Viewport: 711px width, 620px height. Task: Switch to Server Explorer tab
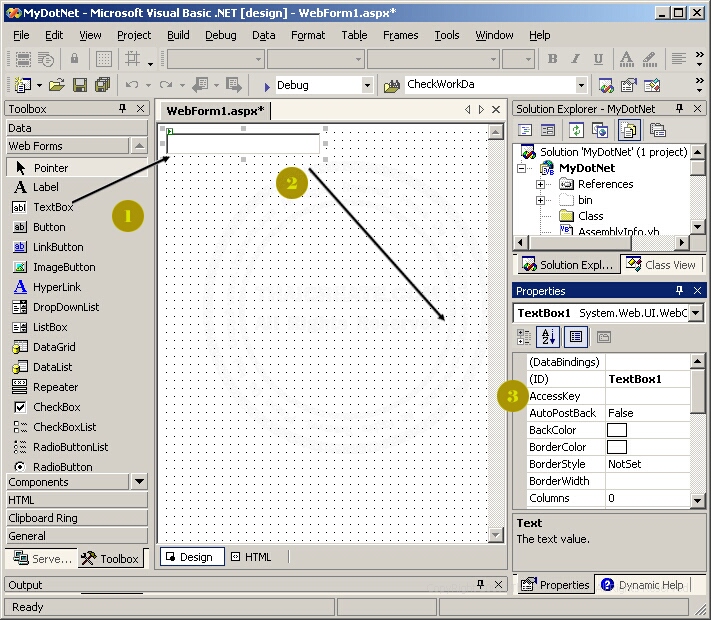coord(42,558)
